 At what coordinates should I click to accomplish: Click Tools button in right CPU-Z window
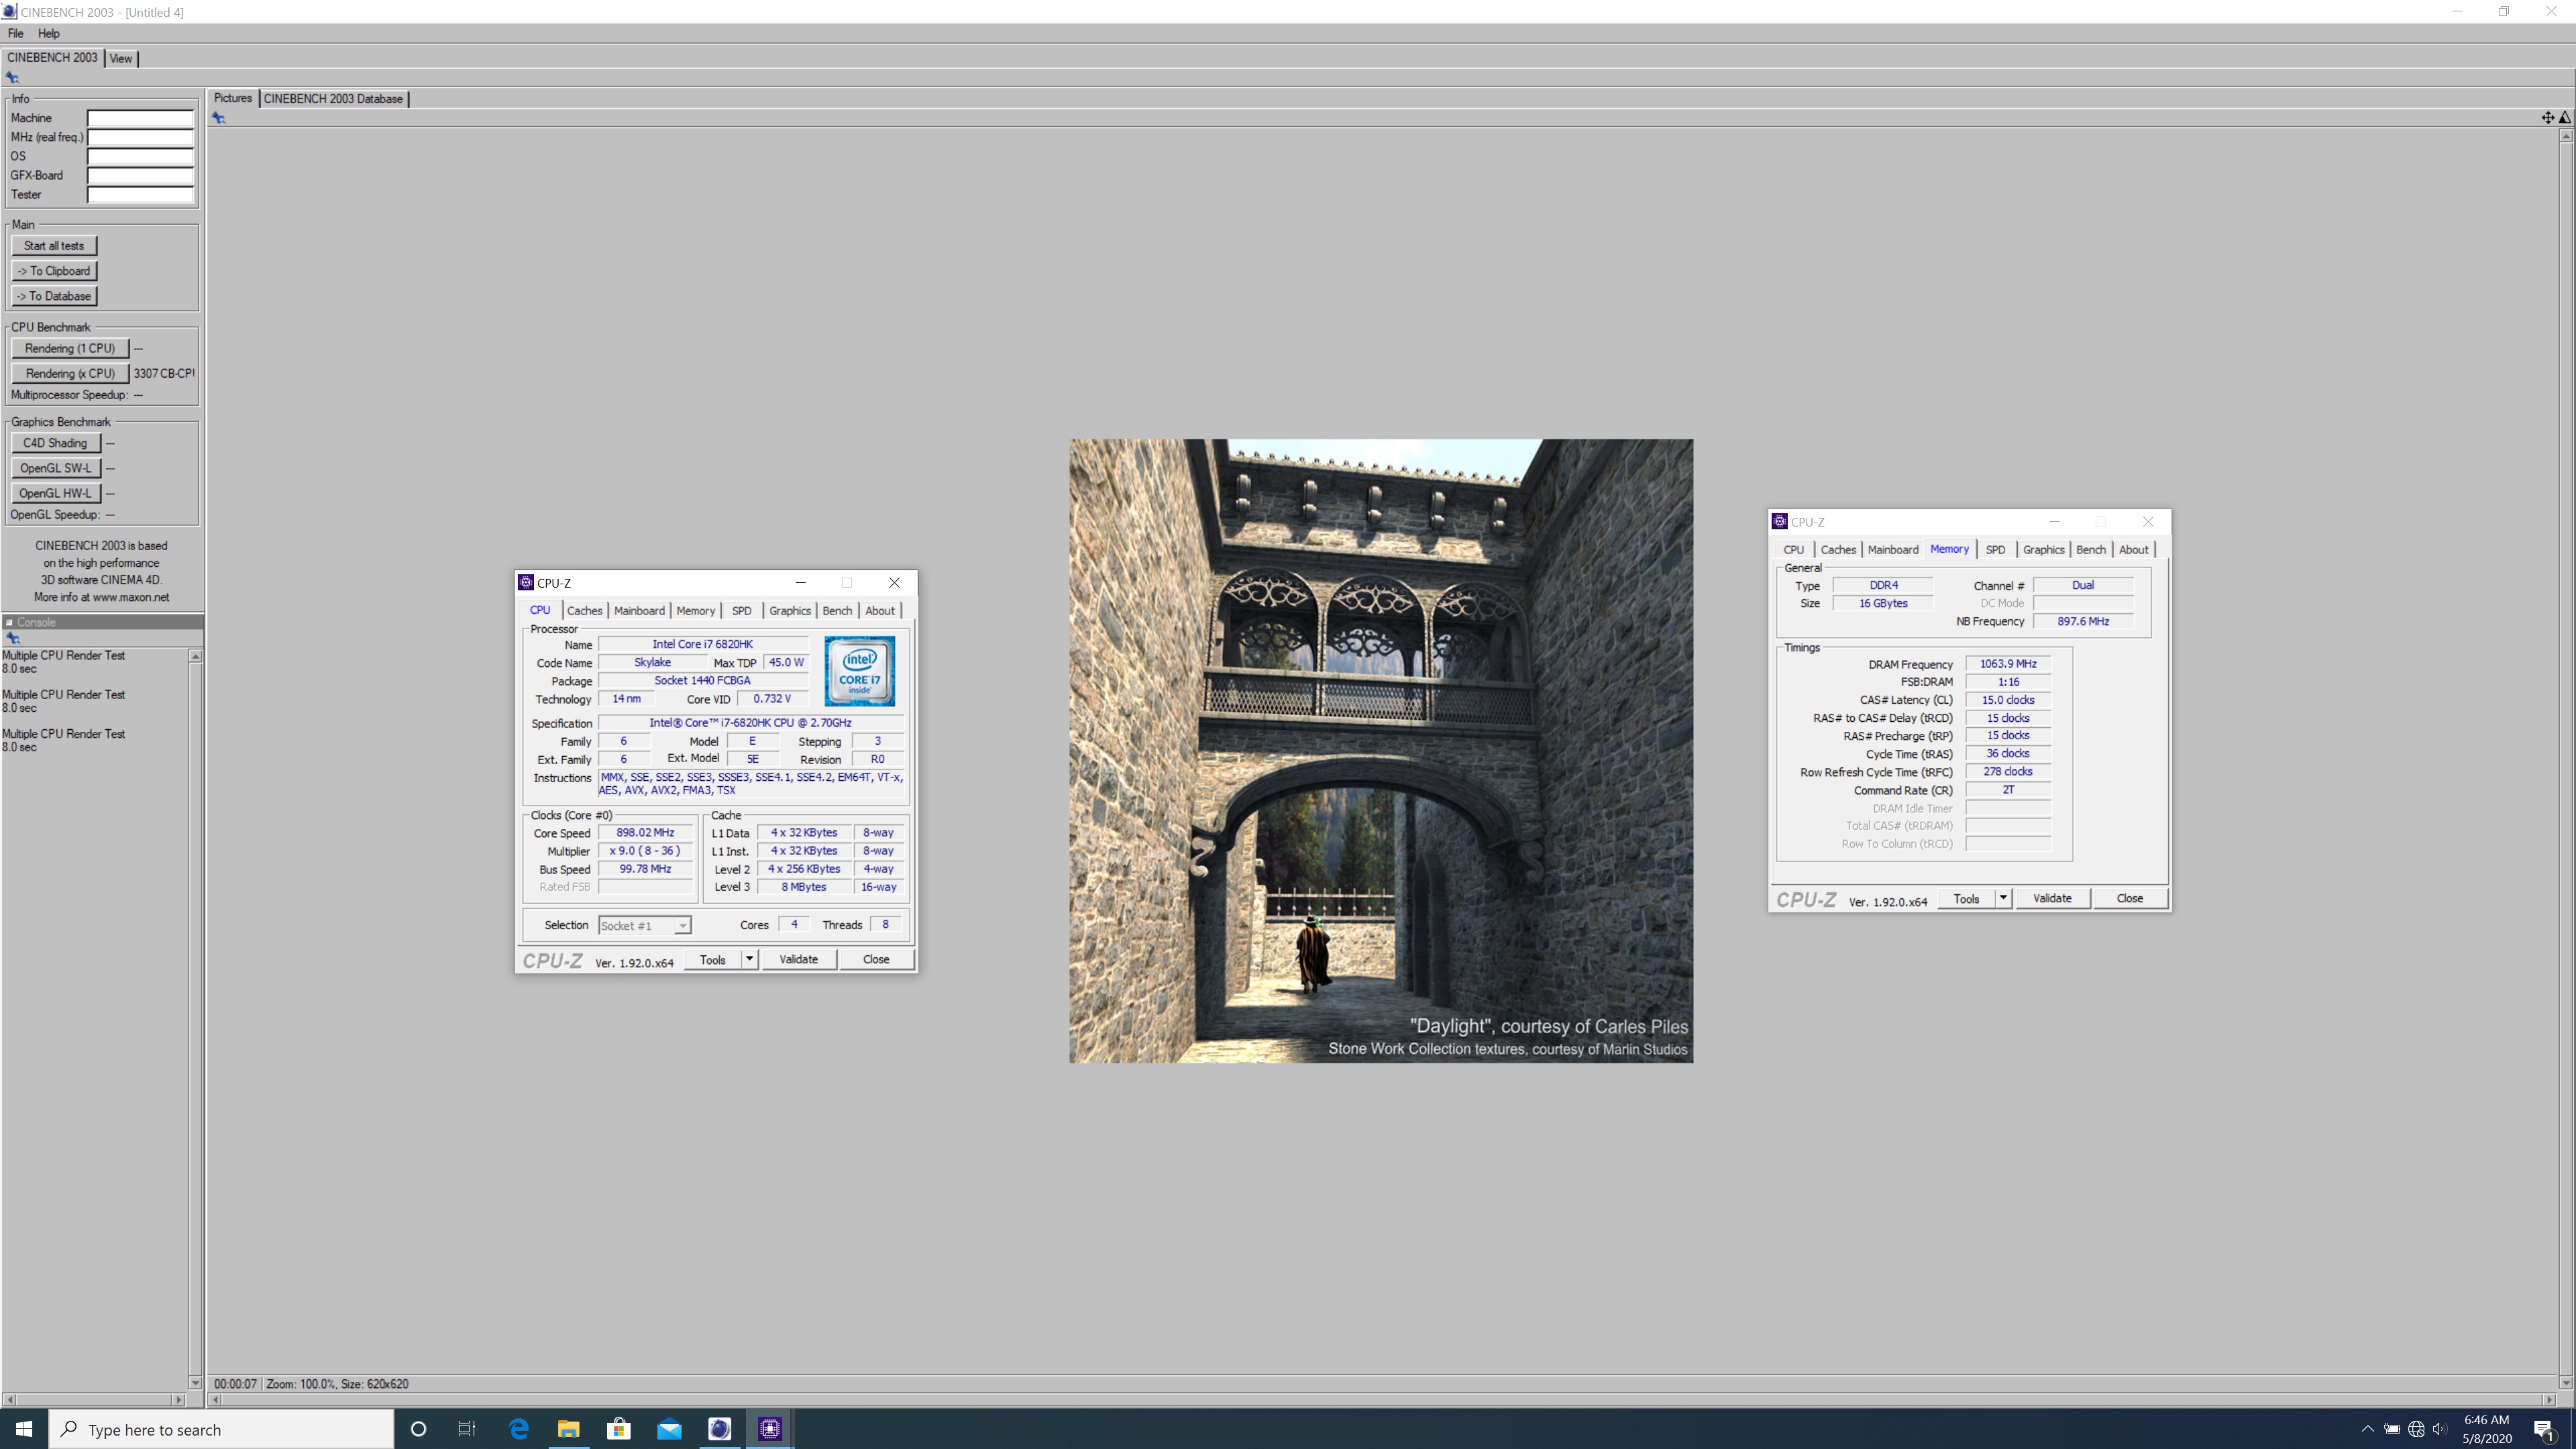1966,899
